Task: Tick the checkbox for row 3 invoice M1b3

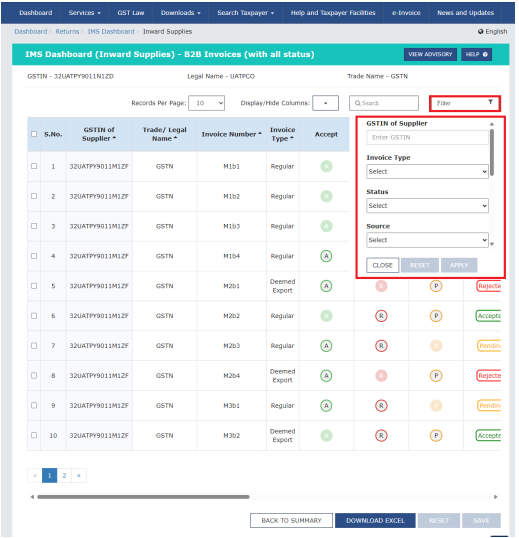Action: pyautogui.click(x=34, y=226)
